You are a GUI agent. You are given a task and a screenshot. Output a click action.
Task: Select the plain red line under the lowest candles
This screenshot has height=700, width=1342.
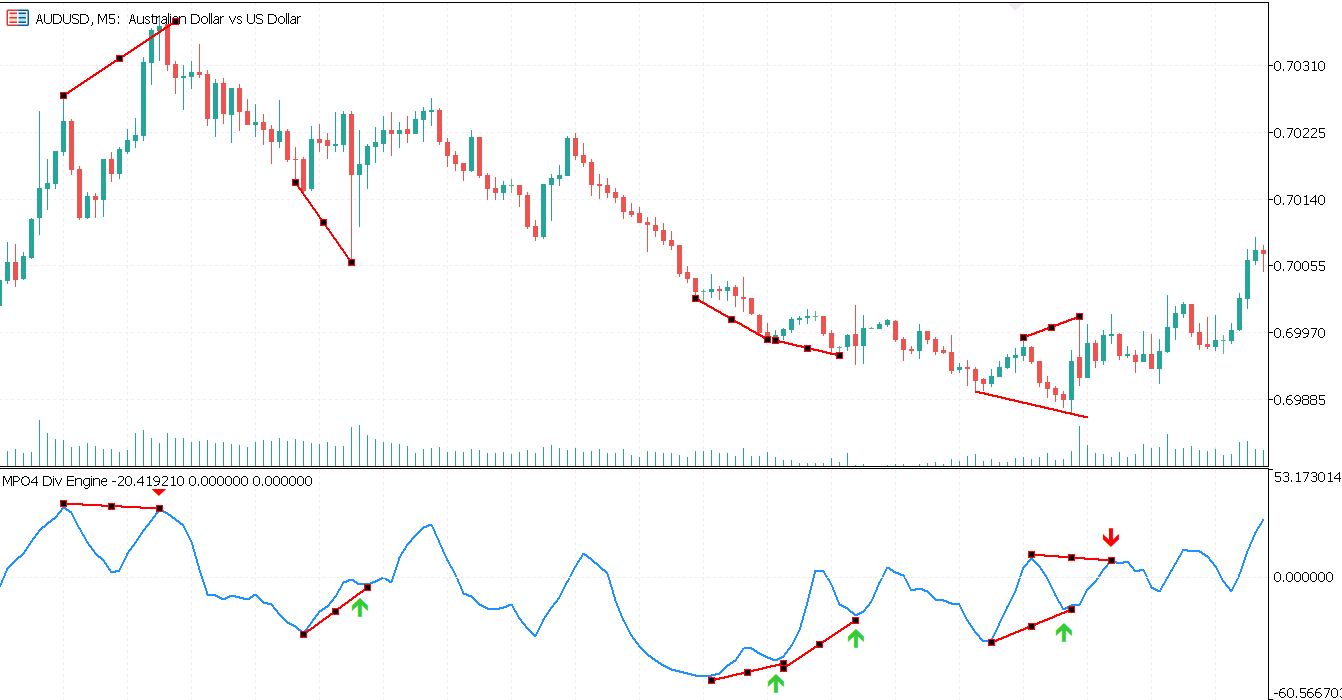(1031, 404)
